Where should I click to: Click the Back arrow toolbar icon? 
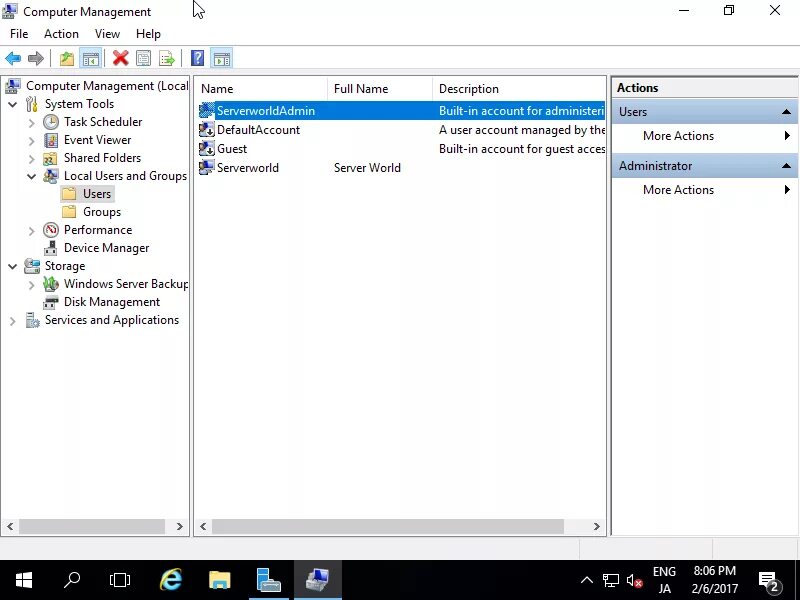(x=13, y=58)
